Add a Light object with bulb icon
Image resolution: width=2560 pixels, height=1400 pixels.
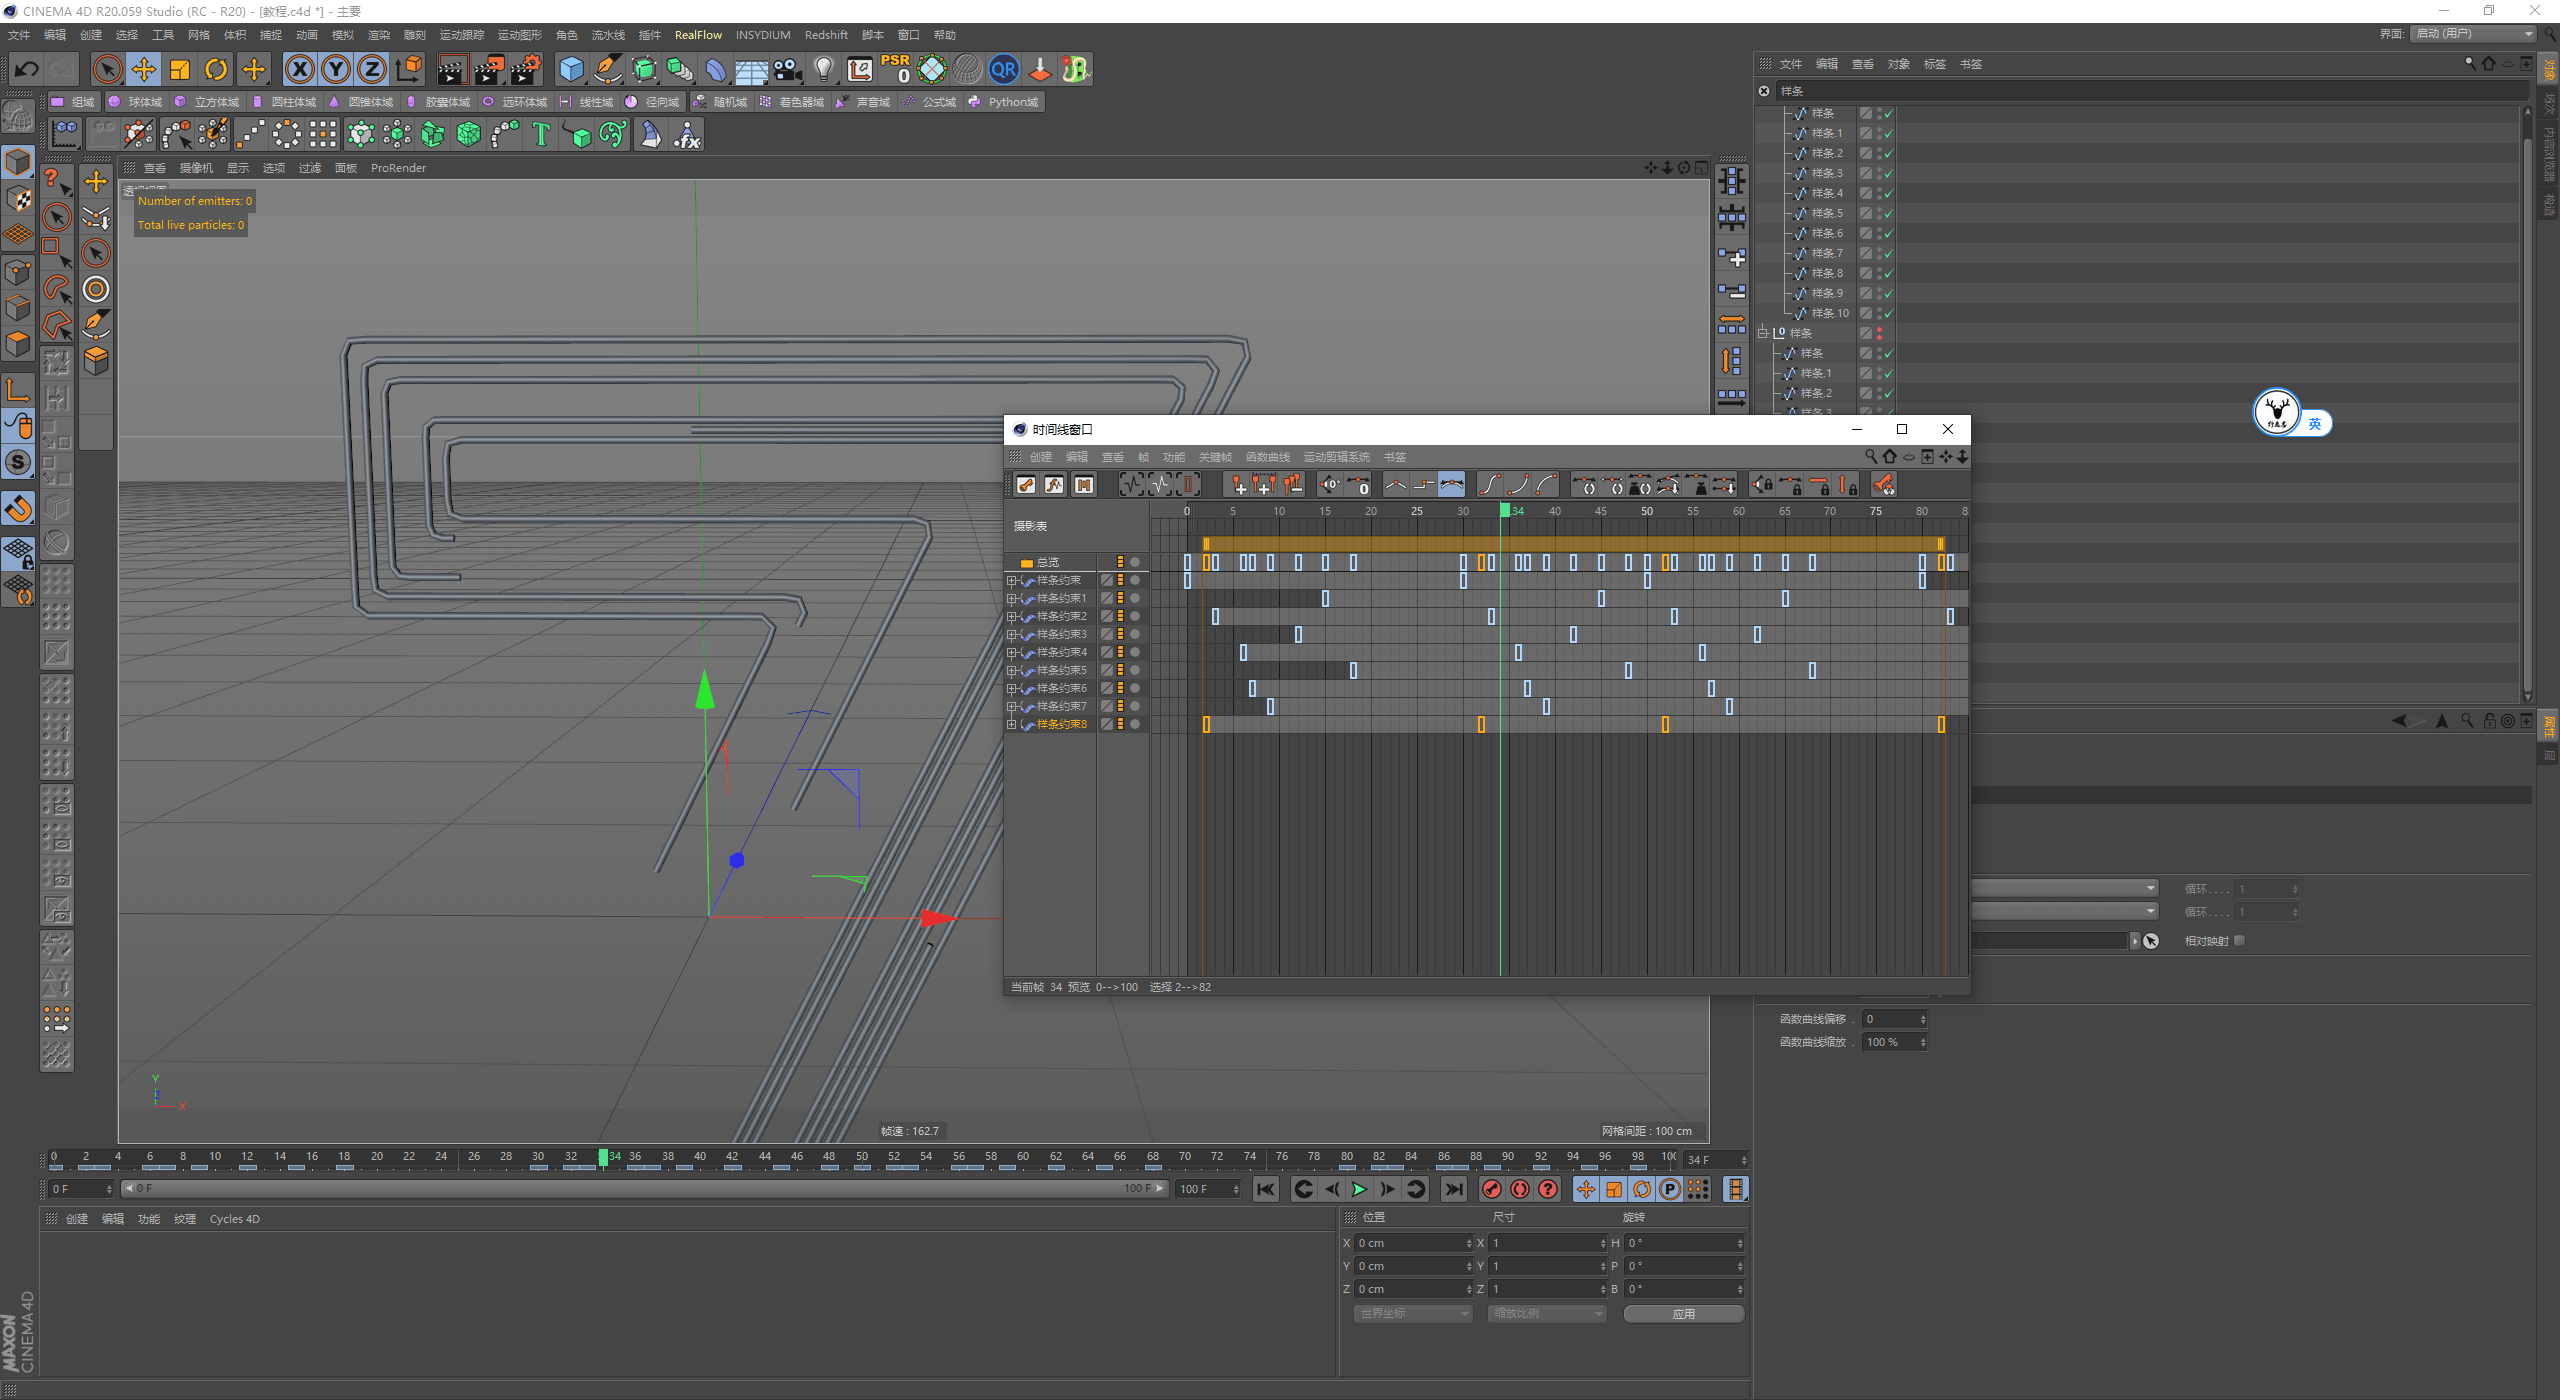[823, 69]
